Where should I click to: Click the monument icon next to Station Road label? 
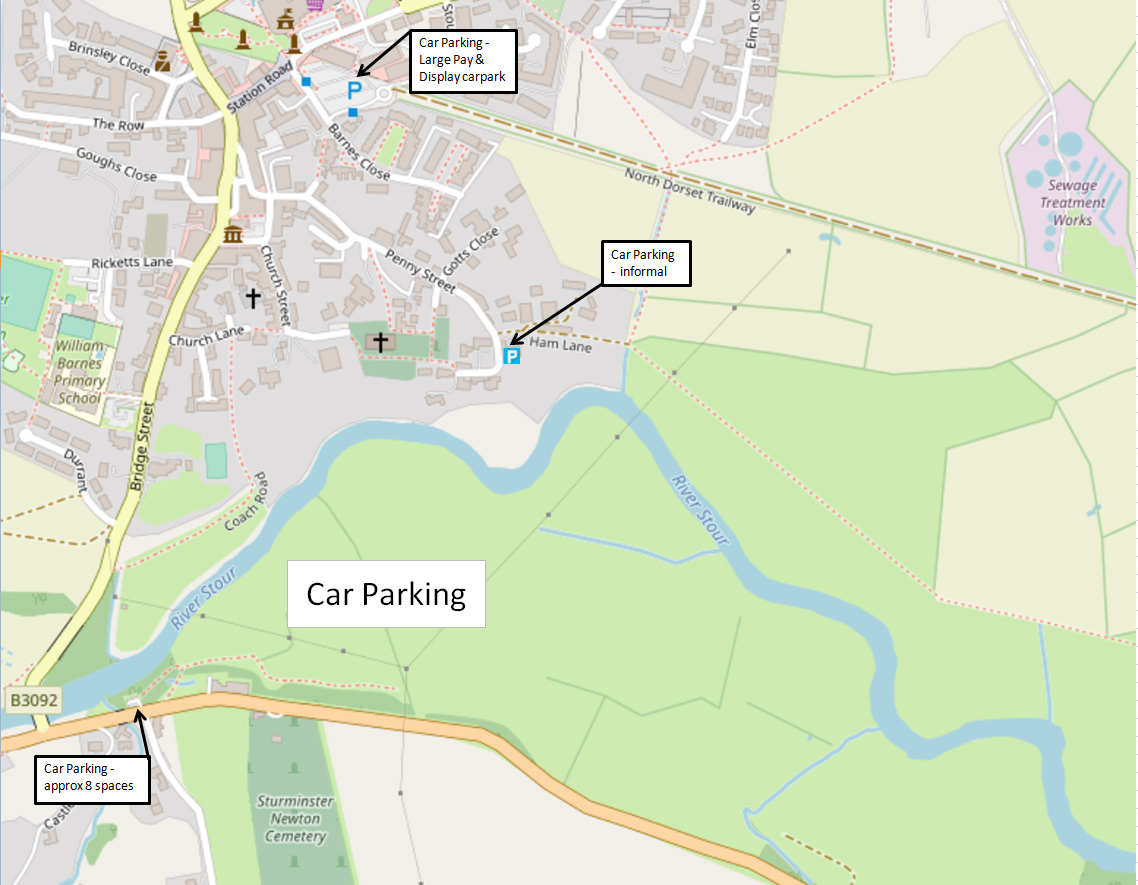coord(294,44)
